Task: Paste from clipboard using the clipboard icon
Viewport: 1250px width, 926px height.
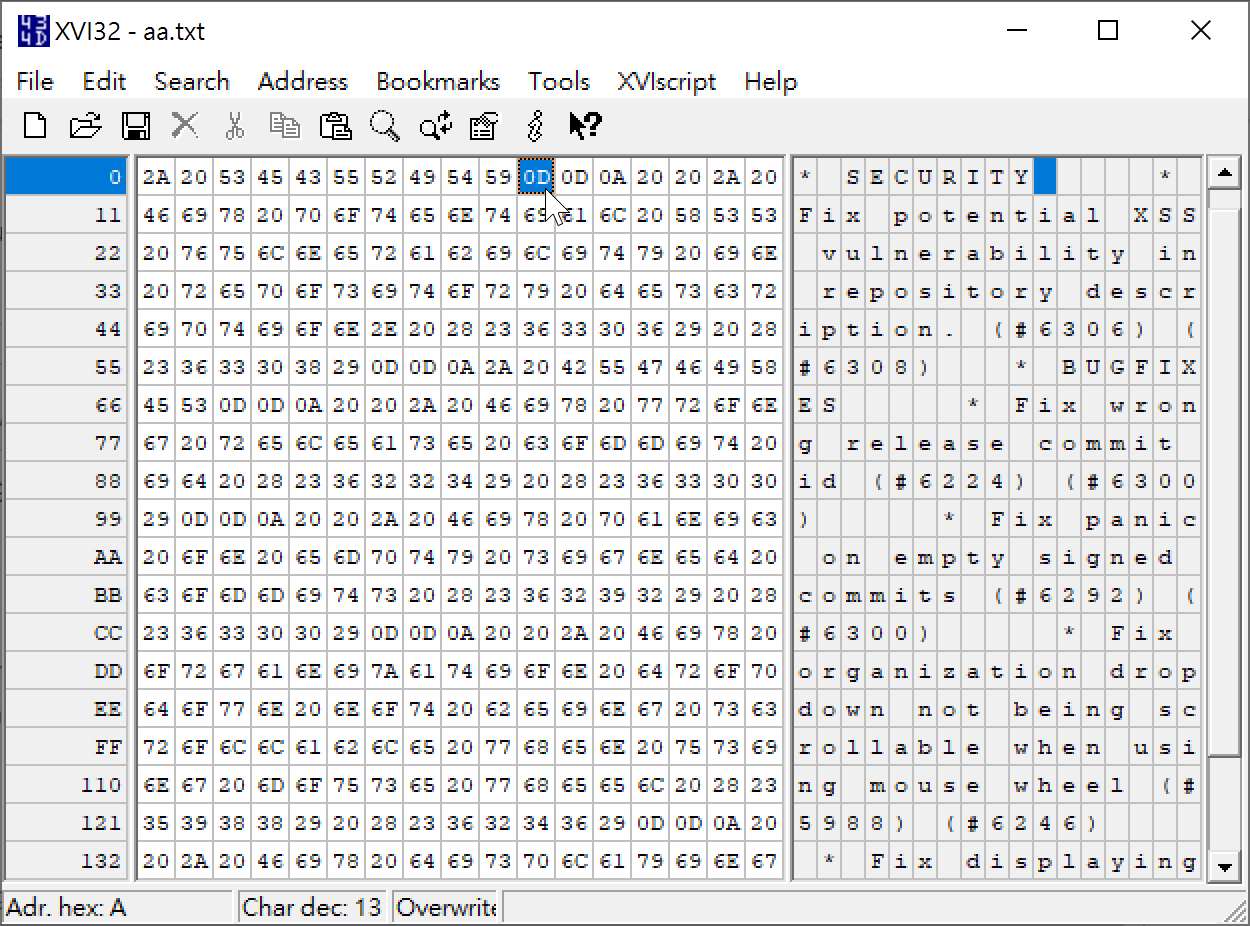Action: point(335,126)
